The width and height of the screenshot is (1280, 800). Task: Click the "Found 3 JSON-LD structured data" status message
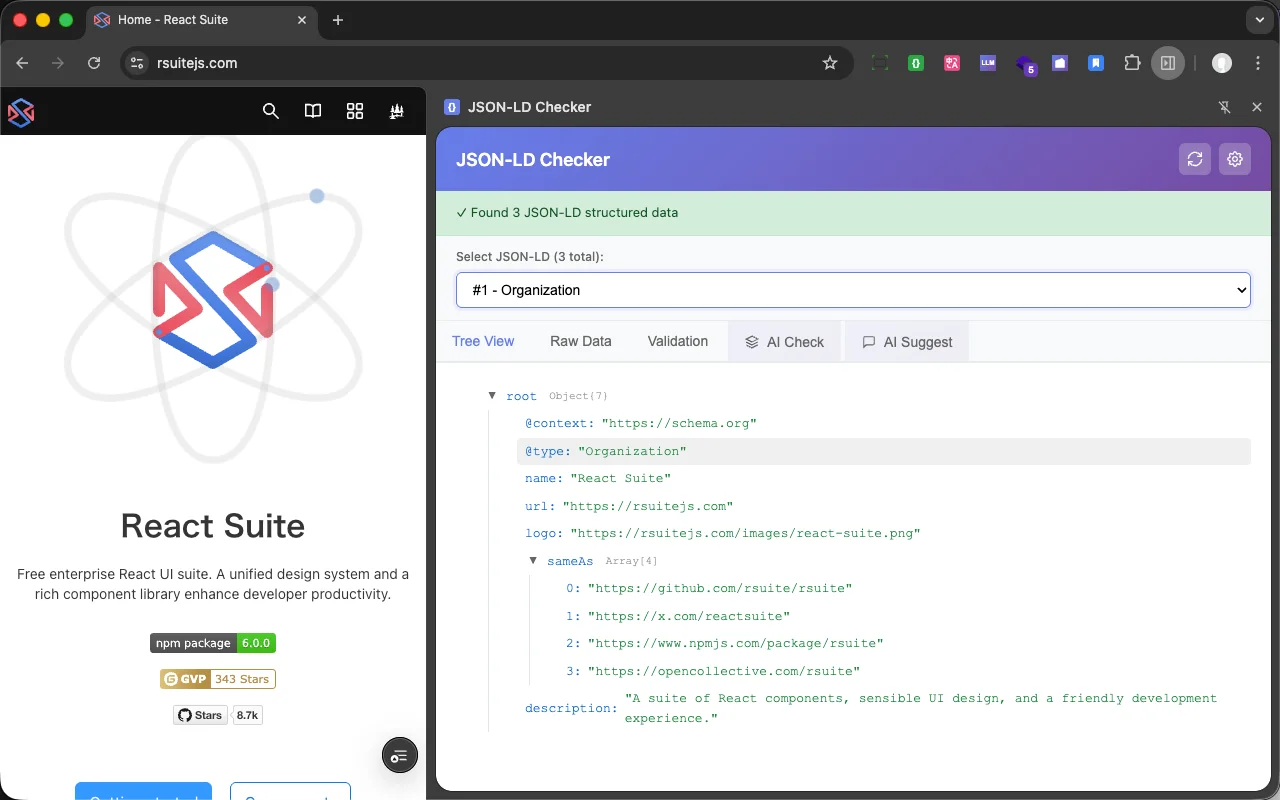click(x=567, y=212)
